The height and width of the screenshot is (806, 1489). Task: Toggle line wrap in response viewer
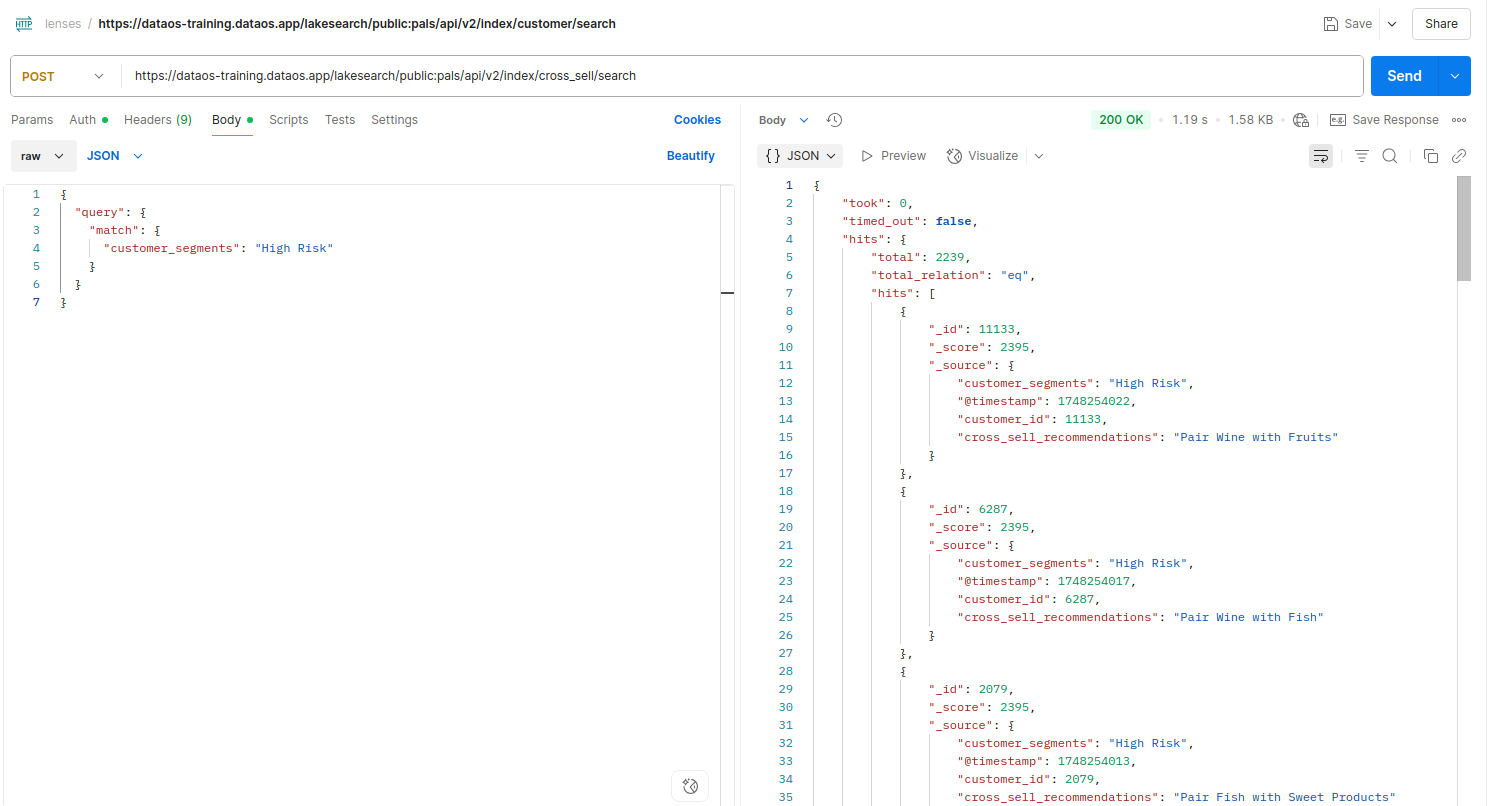1321,156
